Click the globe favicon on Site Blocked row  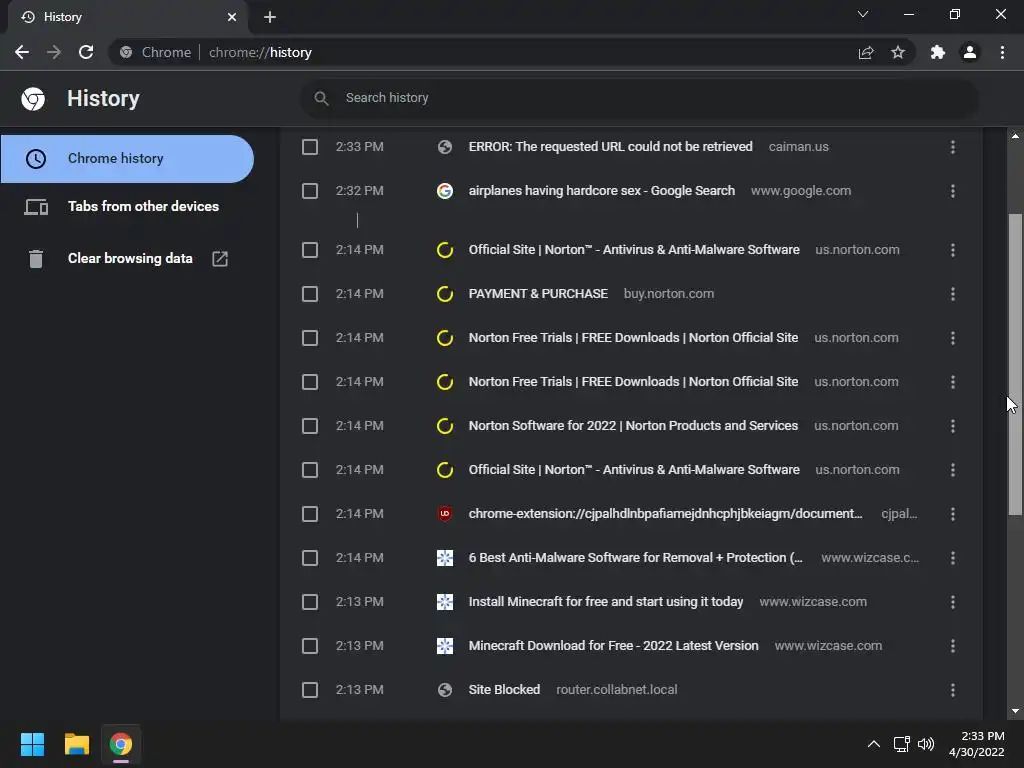click(445, 690)
